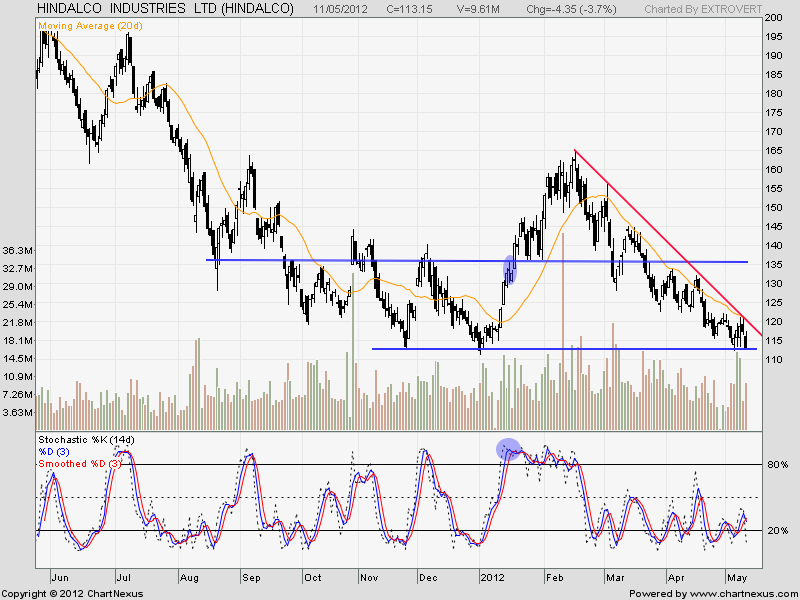
Task: Click the blue highlighted oval on the price chart
Action: (x=510, y=269)
